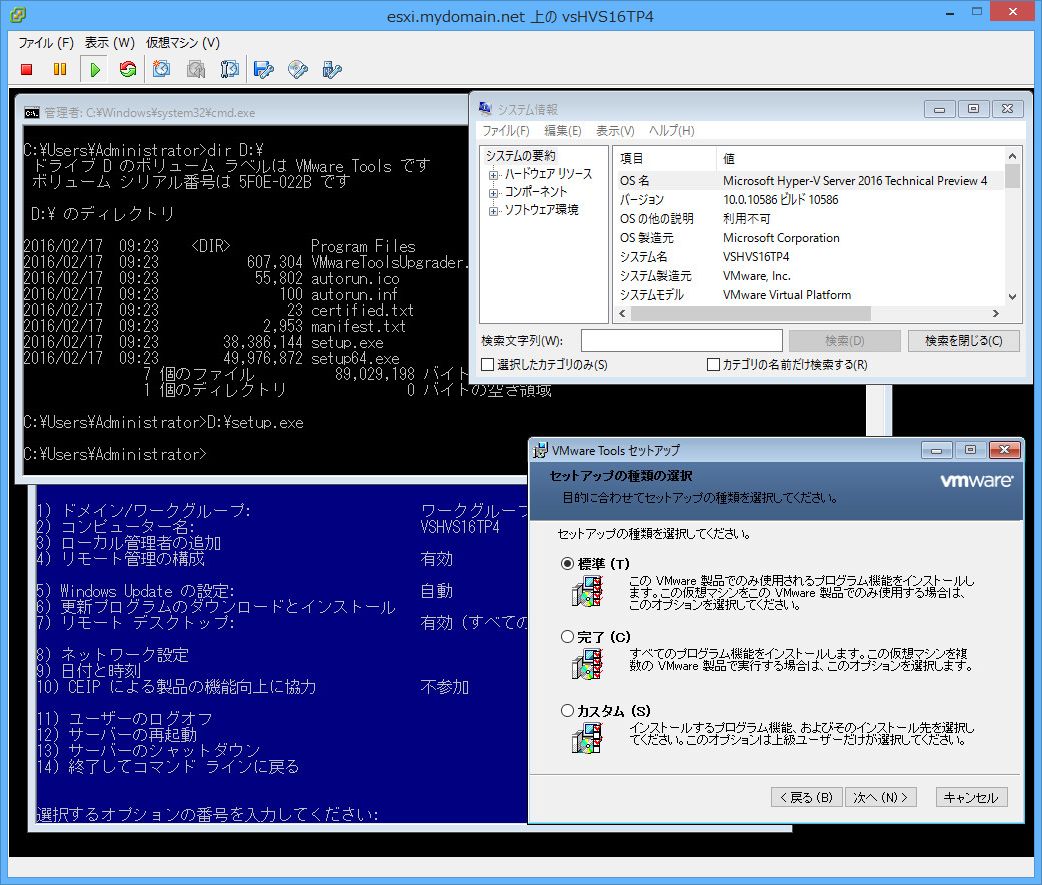This screenshot has height=885, width=1042.
Task: Click the horizontal scrollbar left arrow in システム情報
Action: pyautogui.click(x=622, y=314)
